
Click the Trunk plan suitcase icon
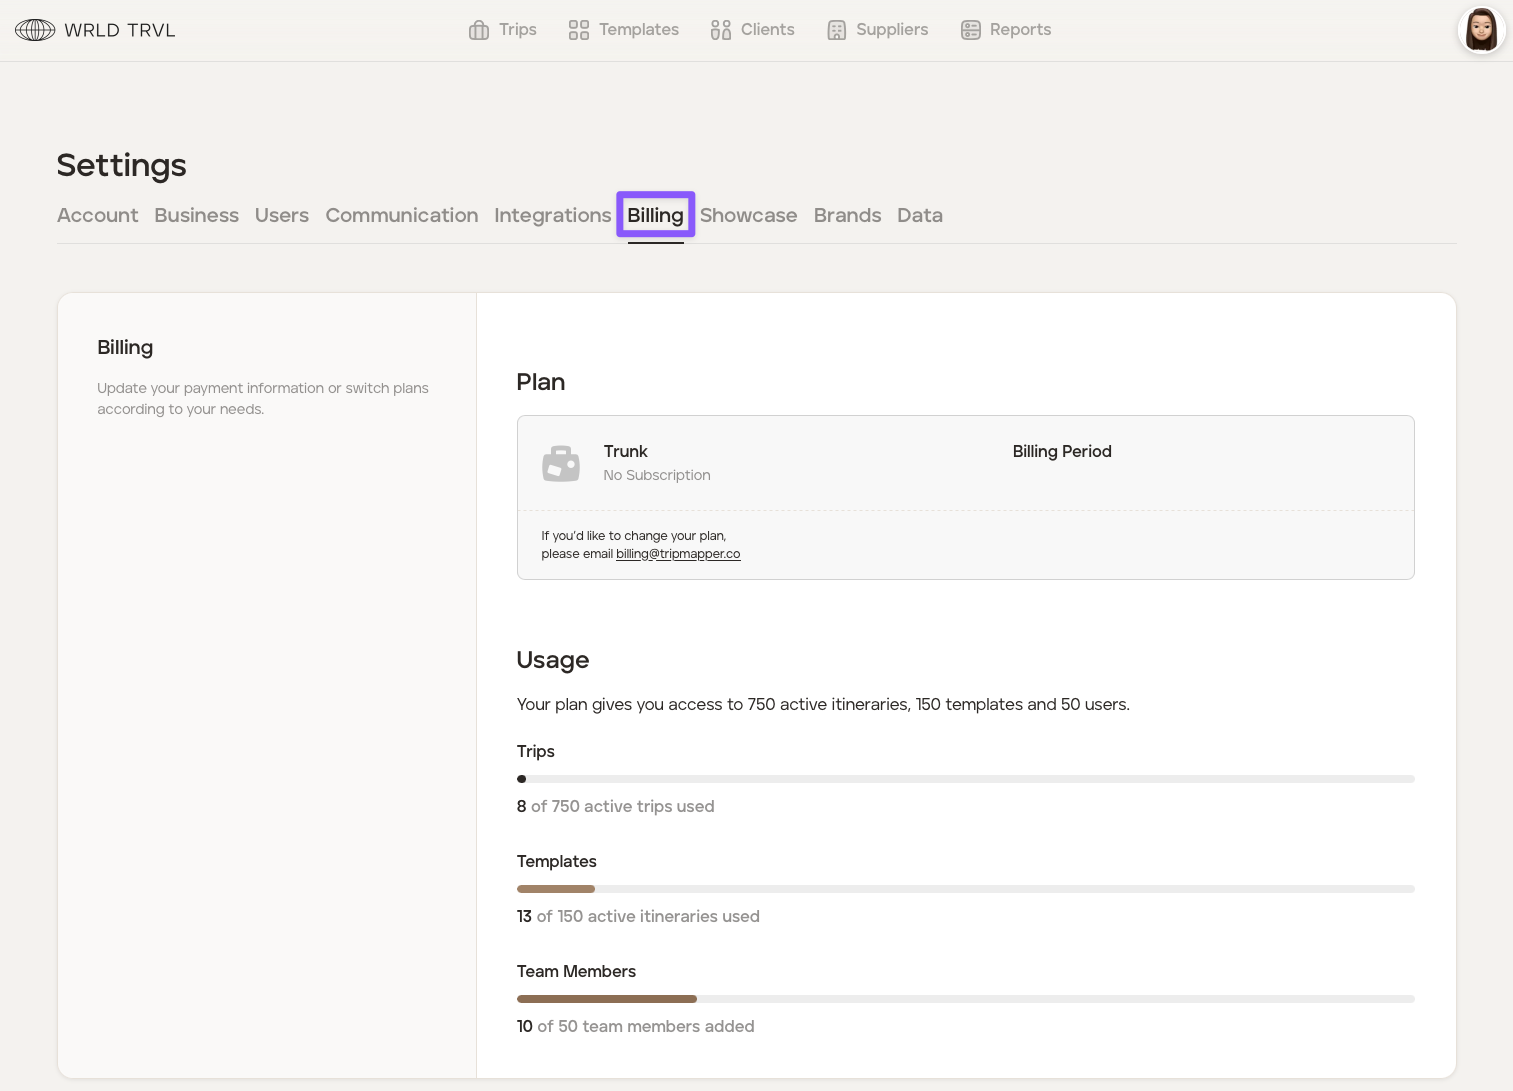[x=561, y=463]
